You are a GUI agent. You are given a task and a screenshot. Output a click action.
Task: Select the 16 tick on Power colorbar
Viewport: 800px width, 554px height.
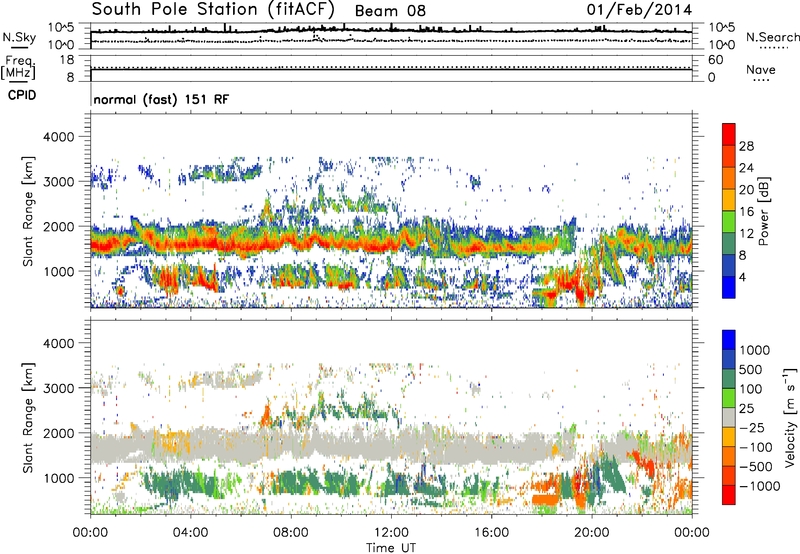click(x=746, y=212)
